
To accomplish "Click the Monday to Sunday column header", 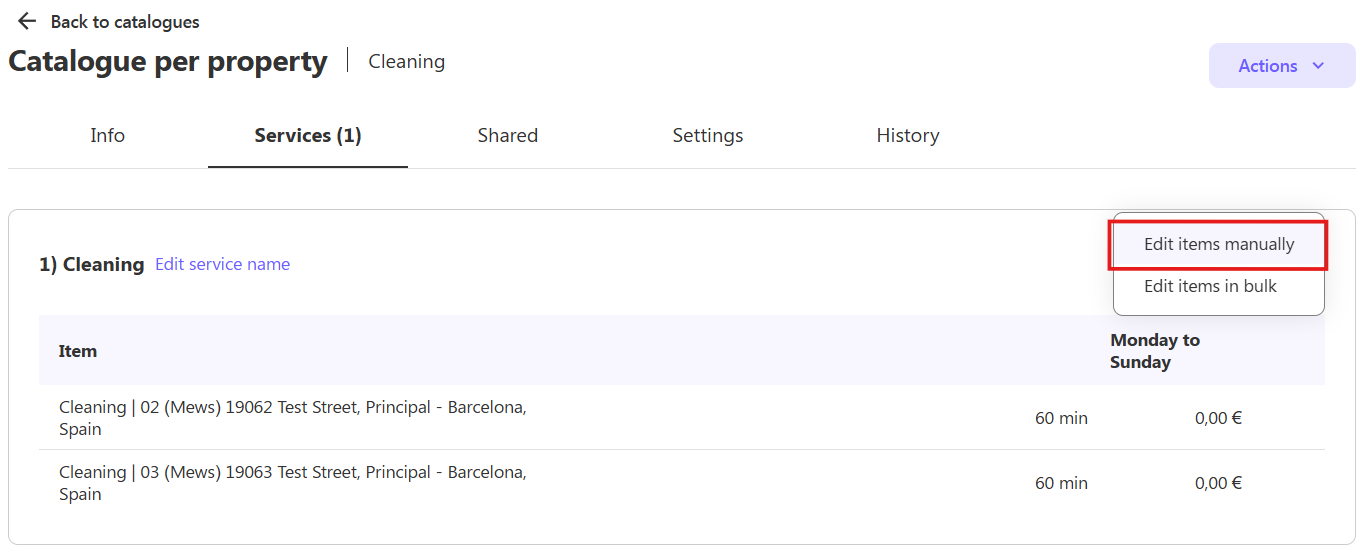I will coord(1155,351).
